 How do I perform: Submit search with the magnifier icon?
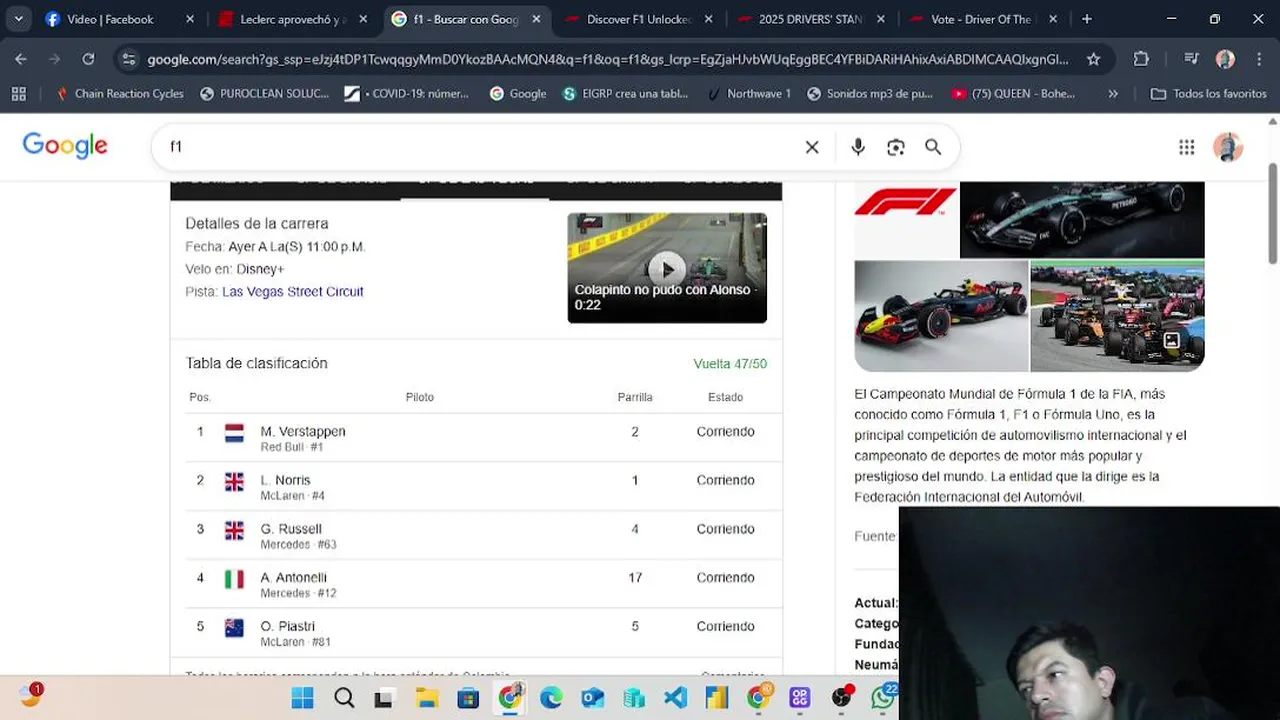933,147
